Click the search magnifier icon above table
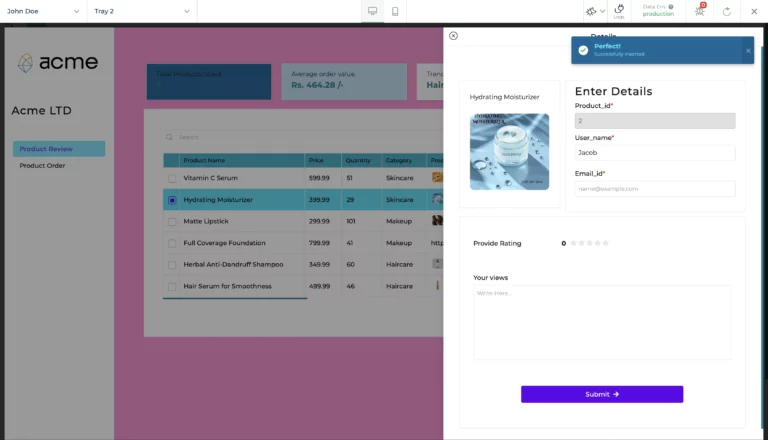 click(x=170, y=137)
